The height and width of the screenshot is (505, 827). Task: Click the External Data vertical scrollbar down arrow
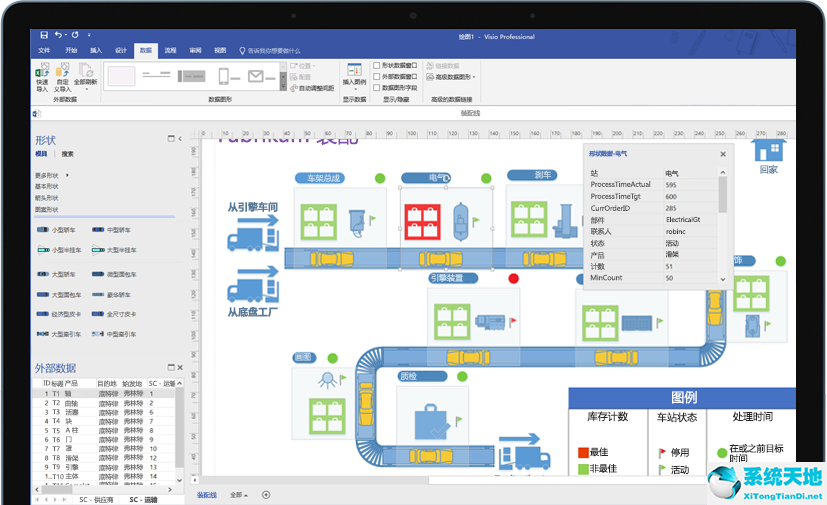tap(179, 480)
